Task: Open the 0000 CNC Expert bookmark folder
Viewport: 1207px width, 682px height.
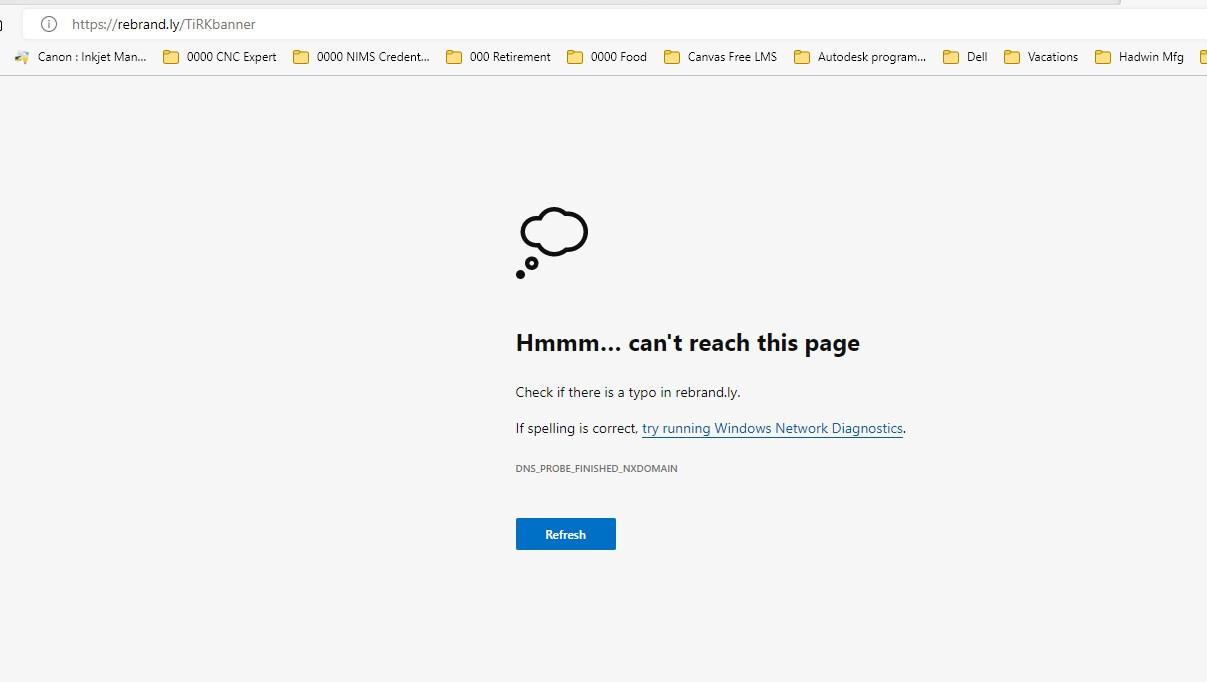Action: coord(220,57)
